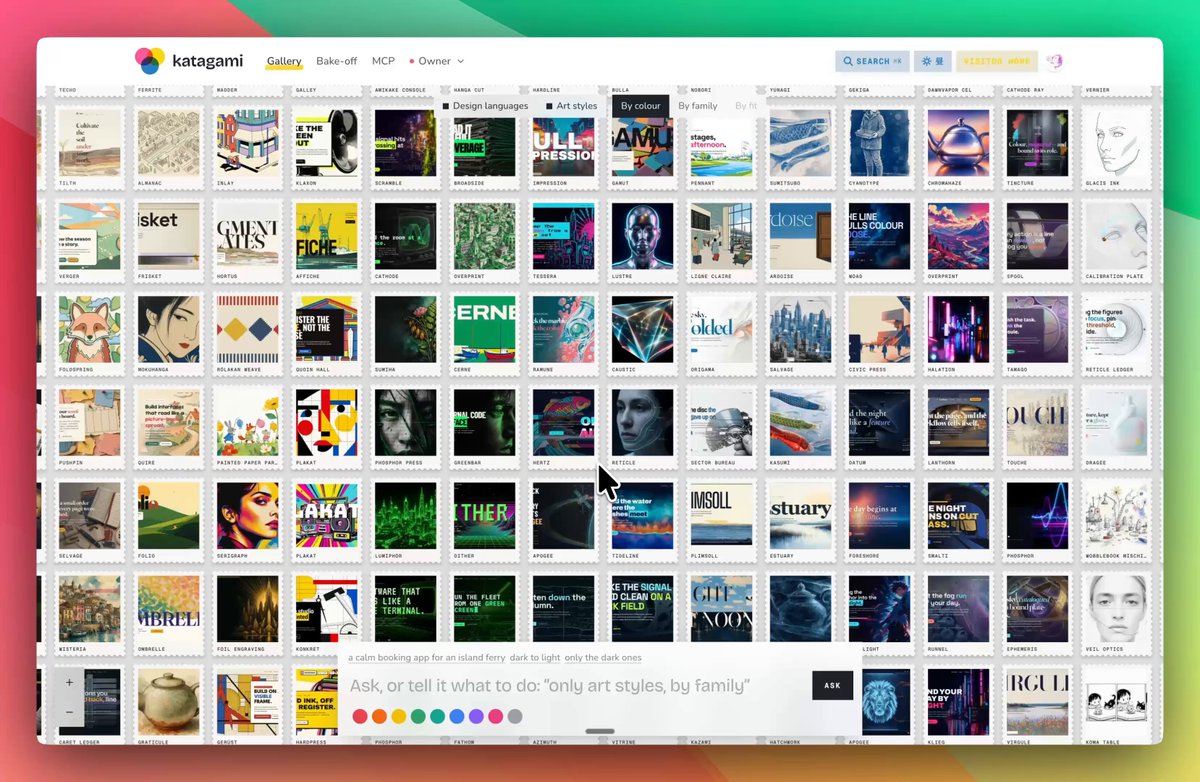Open the Estuary thumbnail
The width and height of the screenshot is (1200, 782).
tap(801, 516)
